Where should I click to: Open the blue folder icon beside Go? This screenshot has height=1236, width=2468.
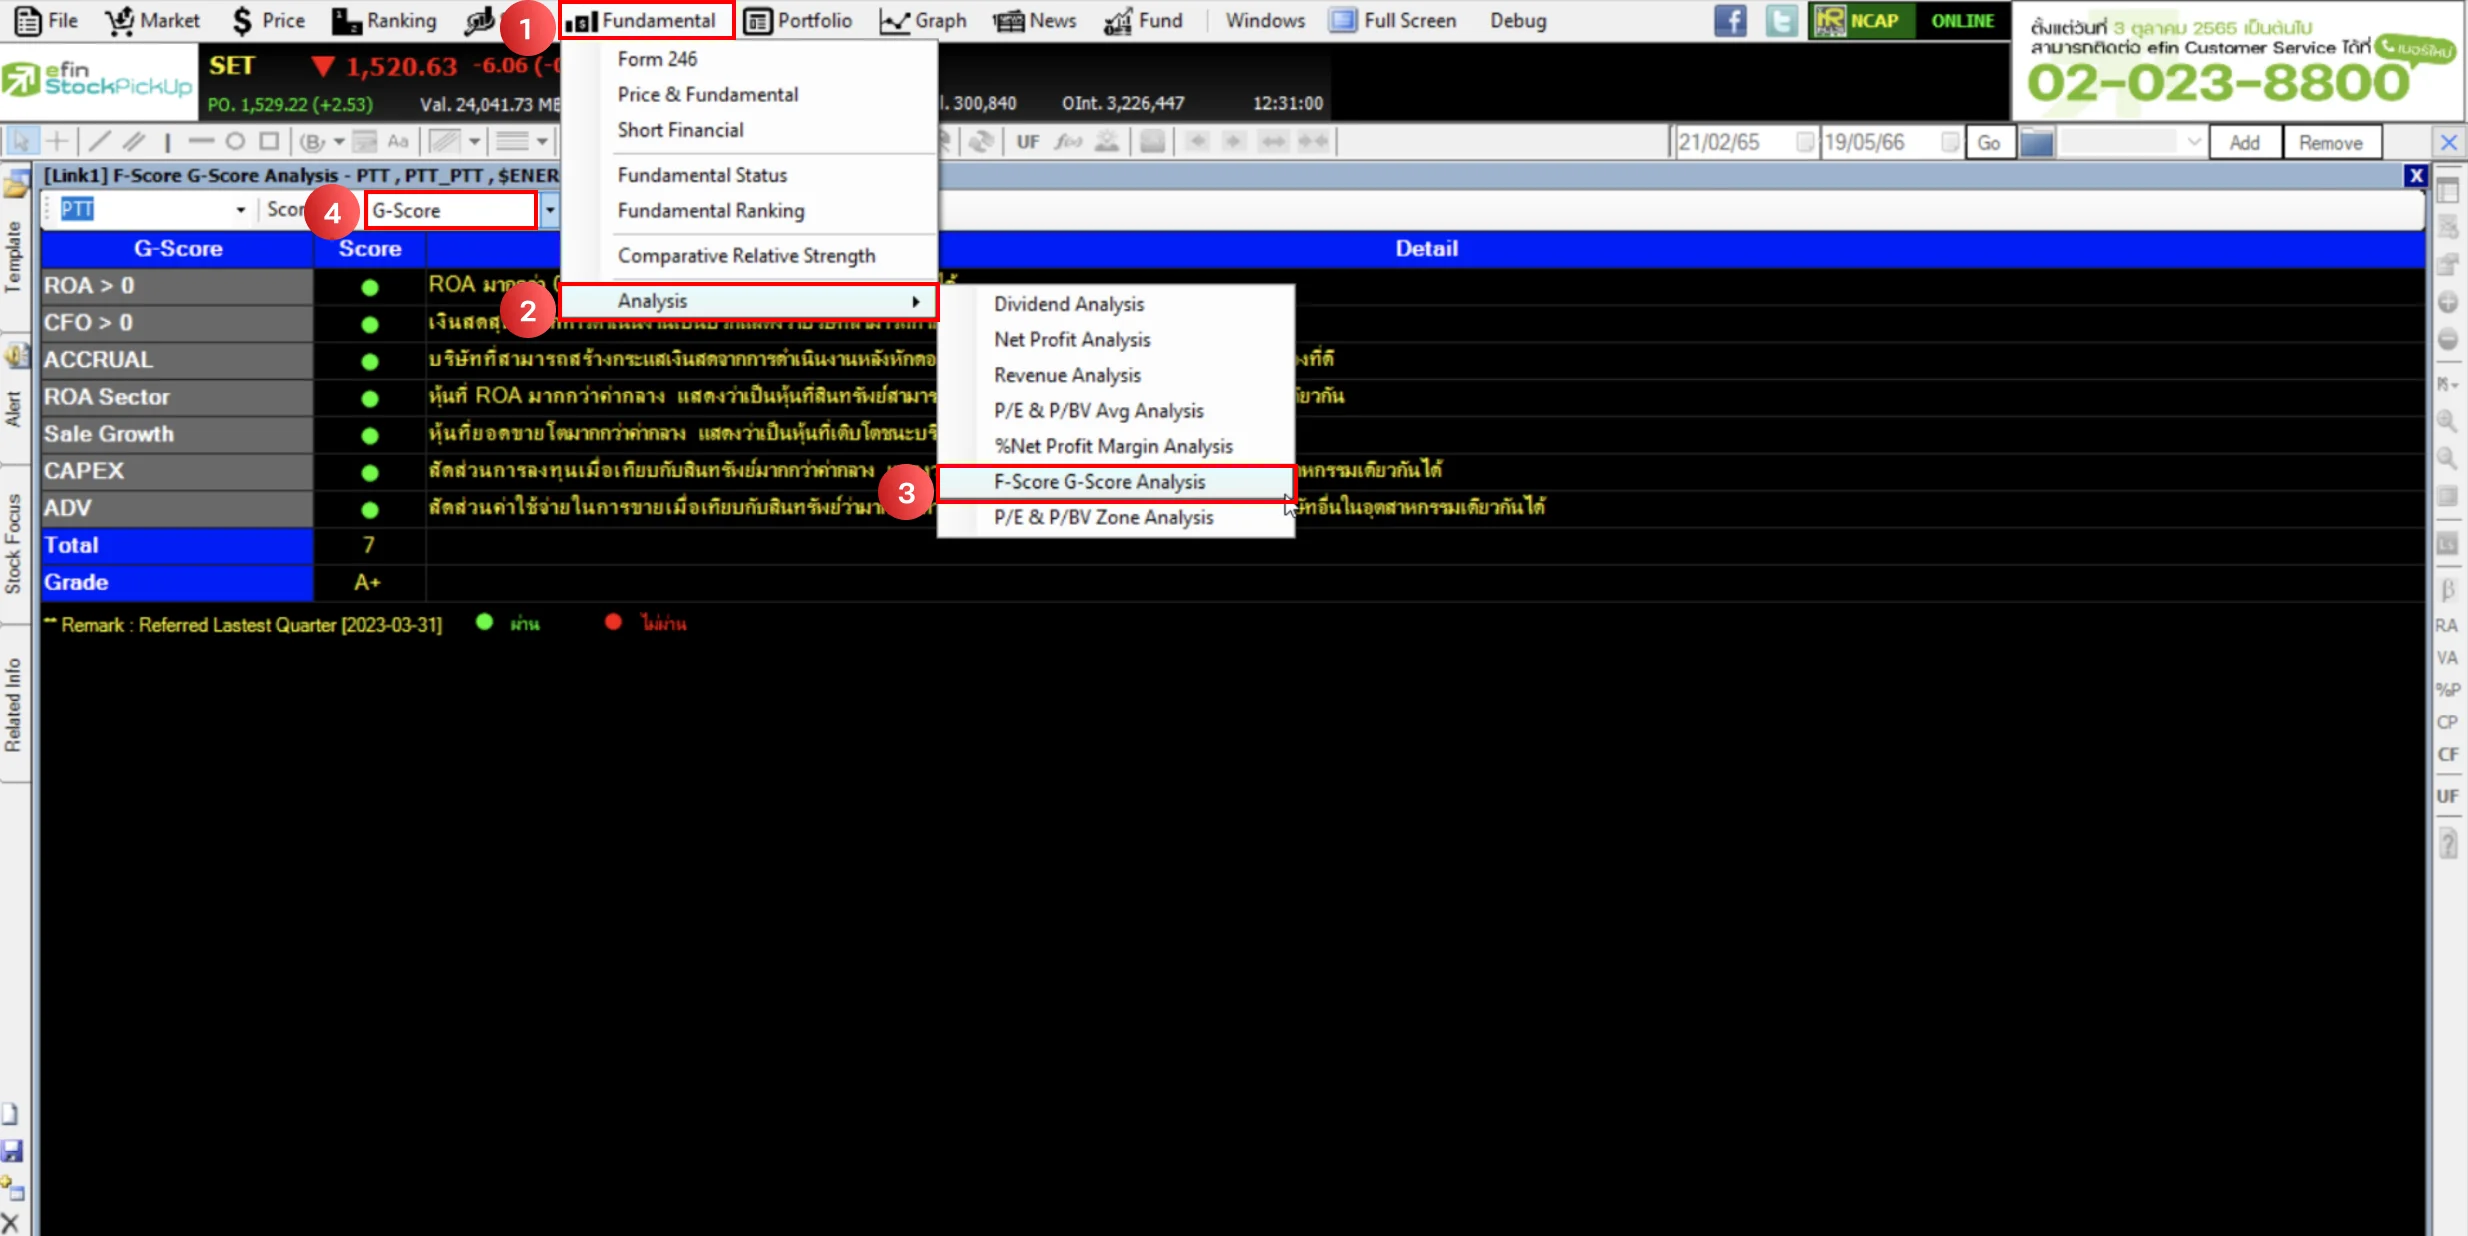click(2037, 143)
